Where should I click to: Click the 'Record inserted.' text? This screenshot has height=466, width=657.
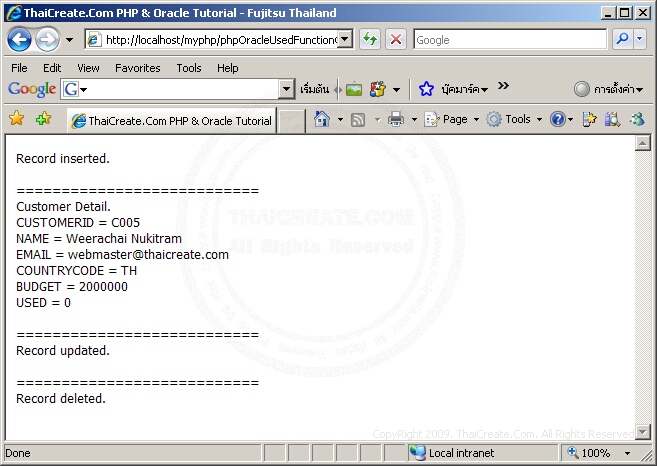coord(63,158)
